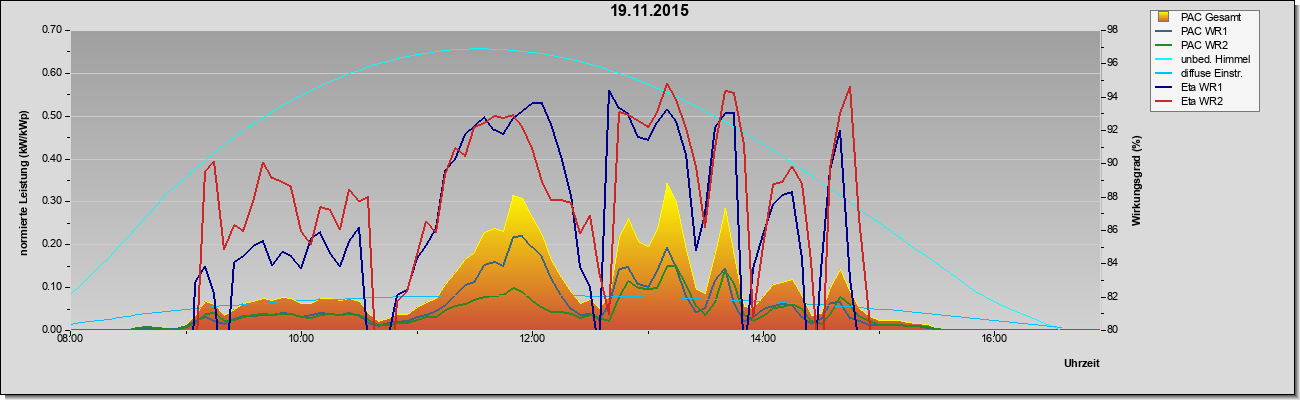This screenshot has height=400, width=1300.
Task: Click the chart title 19.11.2015
Action: (x=650, y=12)
